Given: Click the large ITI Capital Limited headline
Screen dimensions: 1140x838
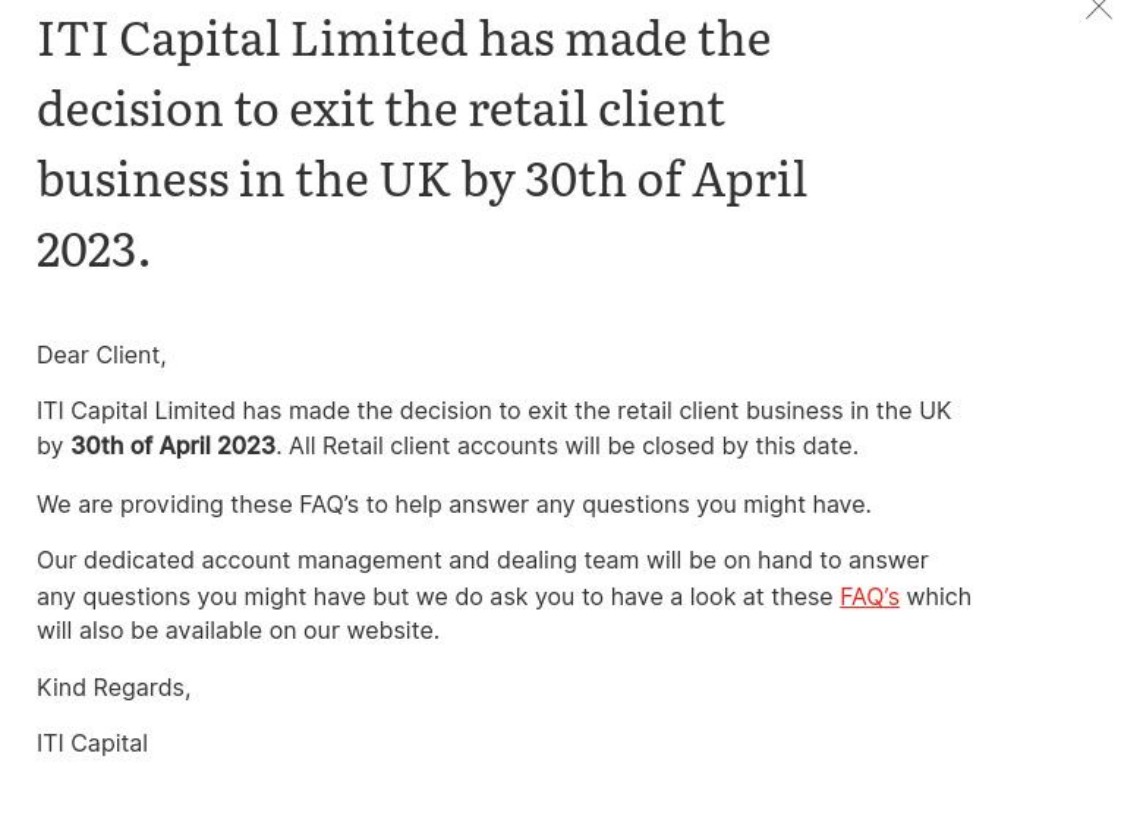Looking at the screenshot, I should tap(422, 144).
